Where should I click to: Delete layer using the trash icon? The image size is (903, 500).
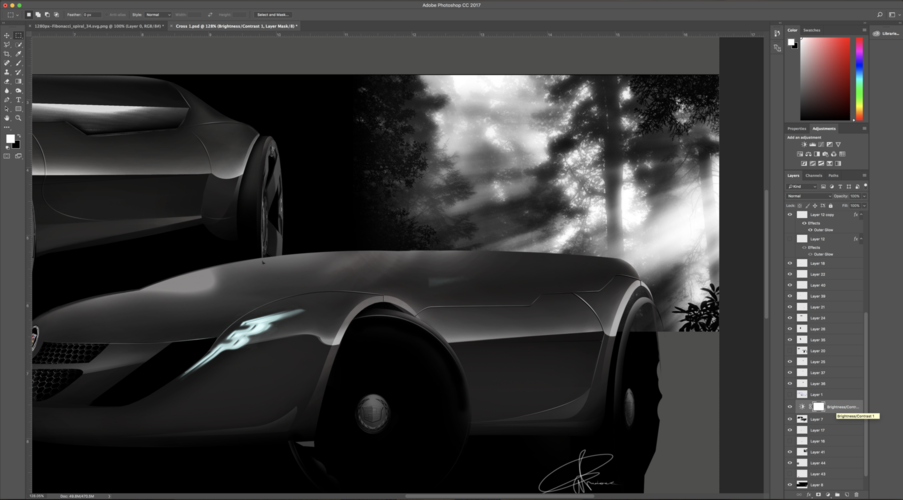[856, 494]
